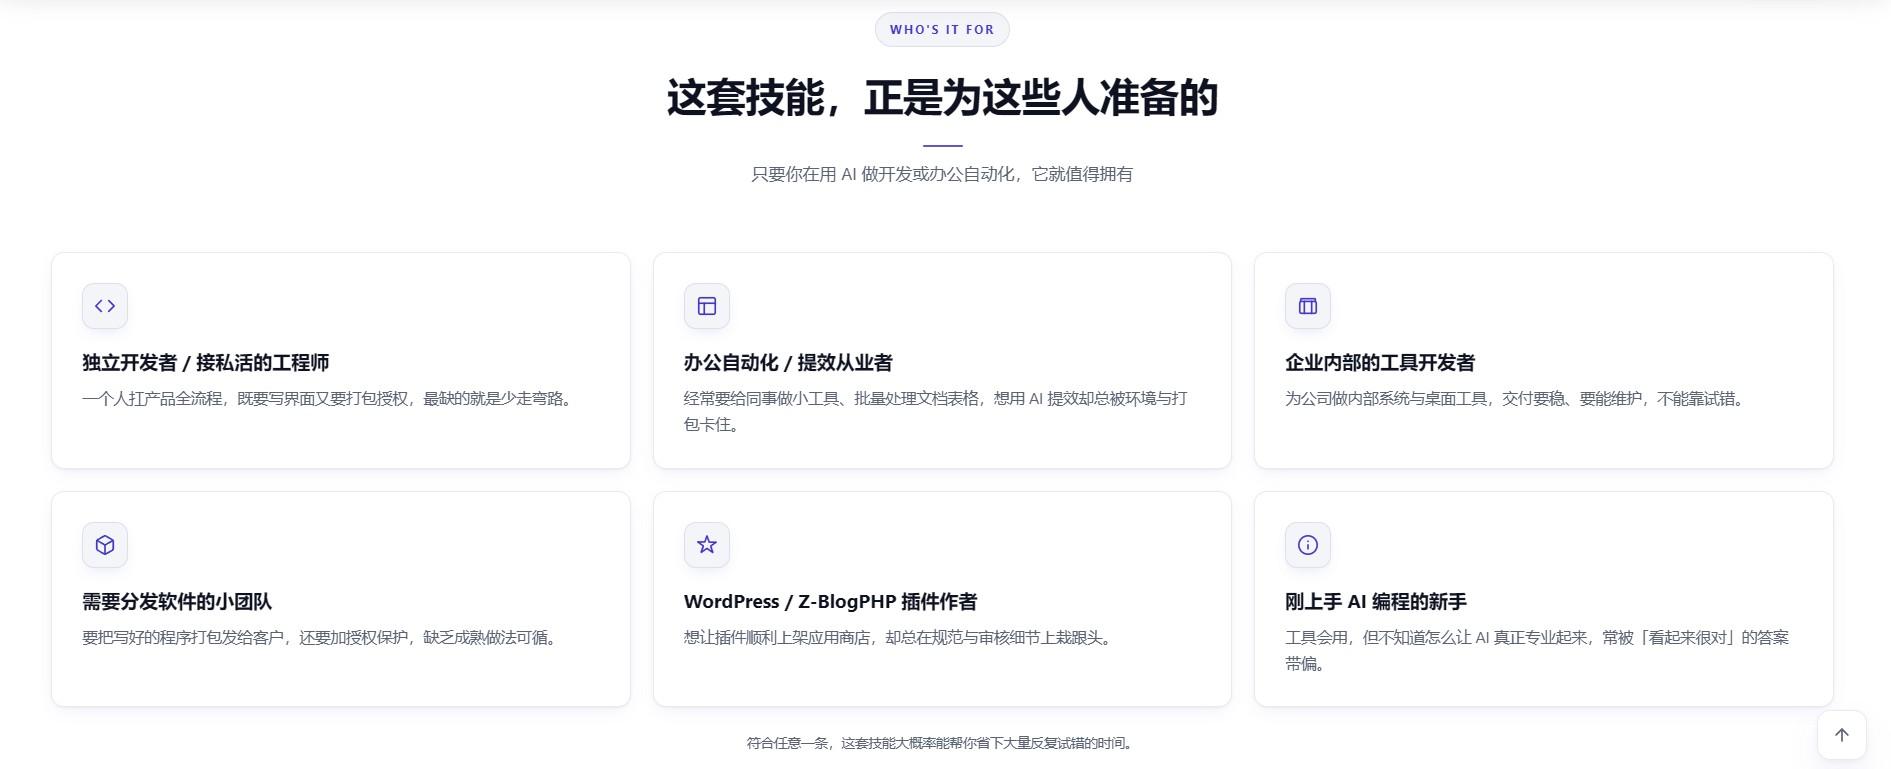1891x769 pixels.
Task: Click the description 工具会用，但不知道怎么让 AI 真正专业起来
Action: (1537, 650)
